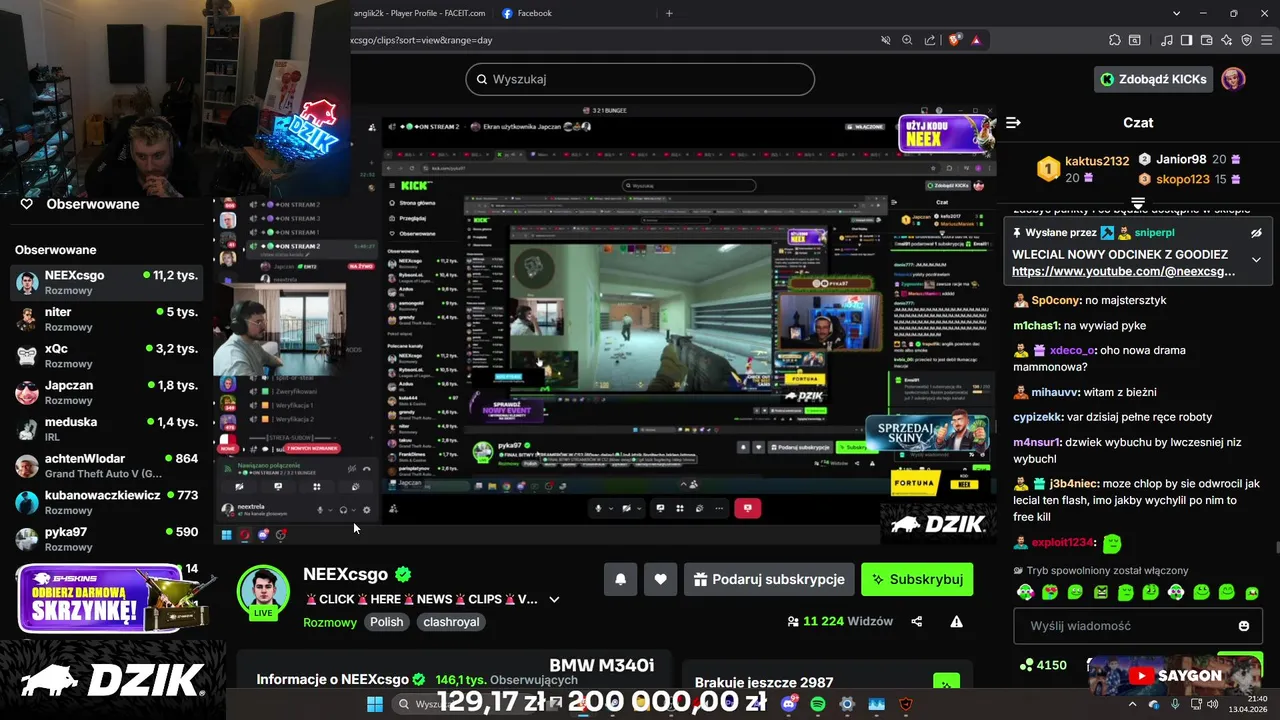The height and width of the screenshot is (720, 1280).
Task: Share the stream via share icon
Action: 917,621
